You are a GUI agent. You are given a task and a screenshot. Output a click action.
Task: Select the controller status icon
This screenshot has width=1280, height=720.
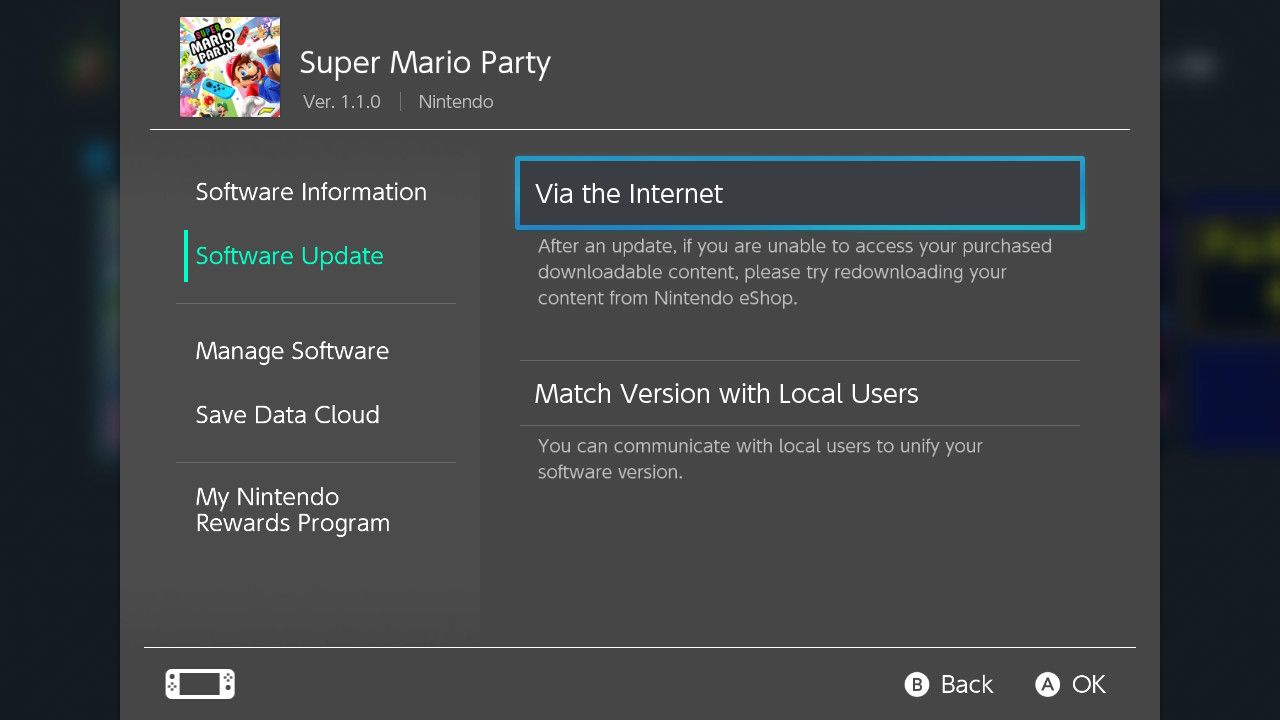pos(199,684)
